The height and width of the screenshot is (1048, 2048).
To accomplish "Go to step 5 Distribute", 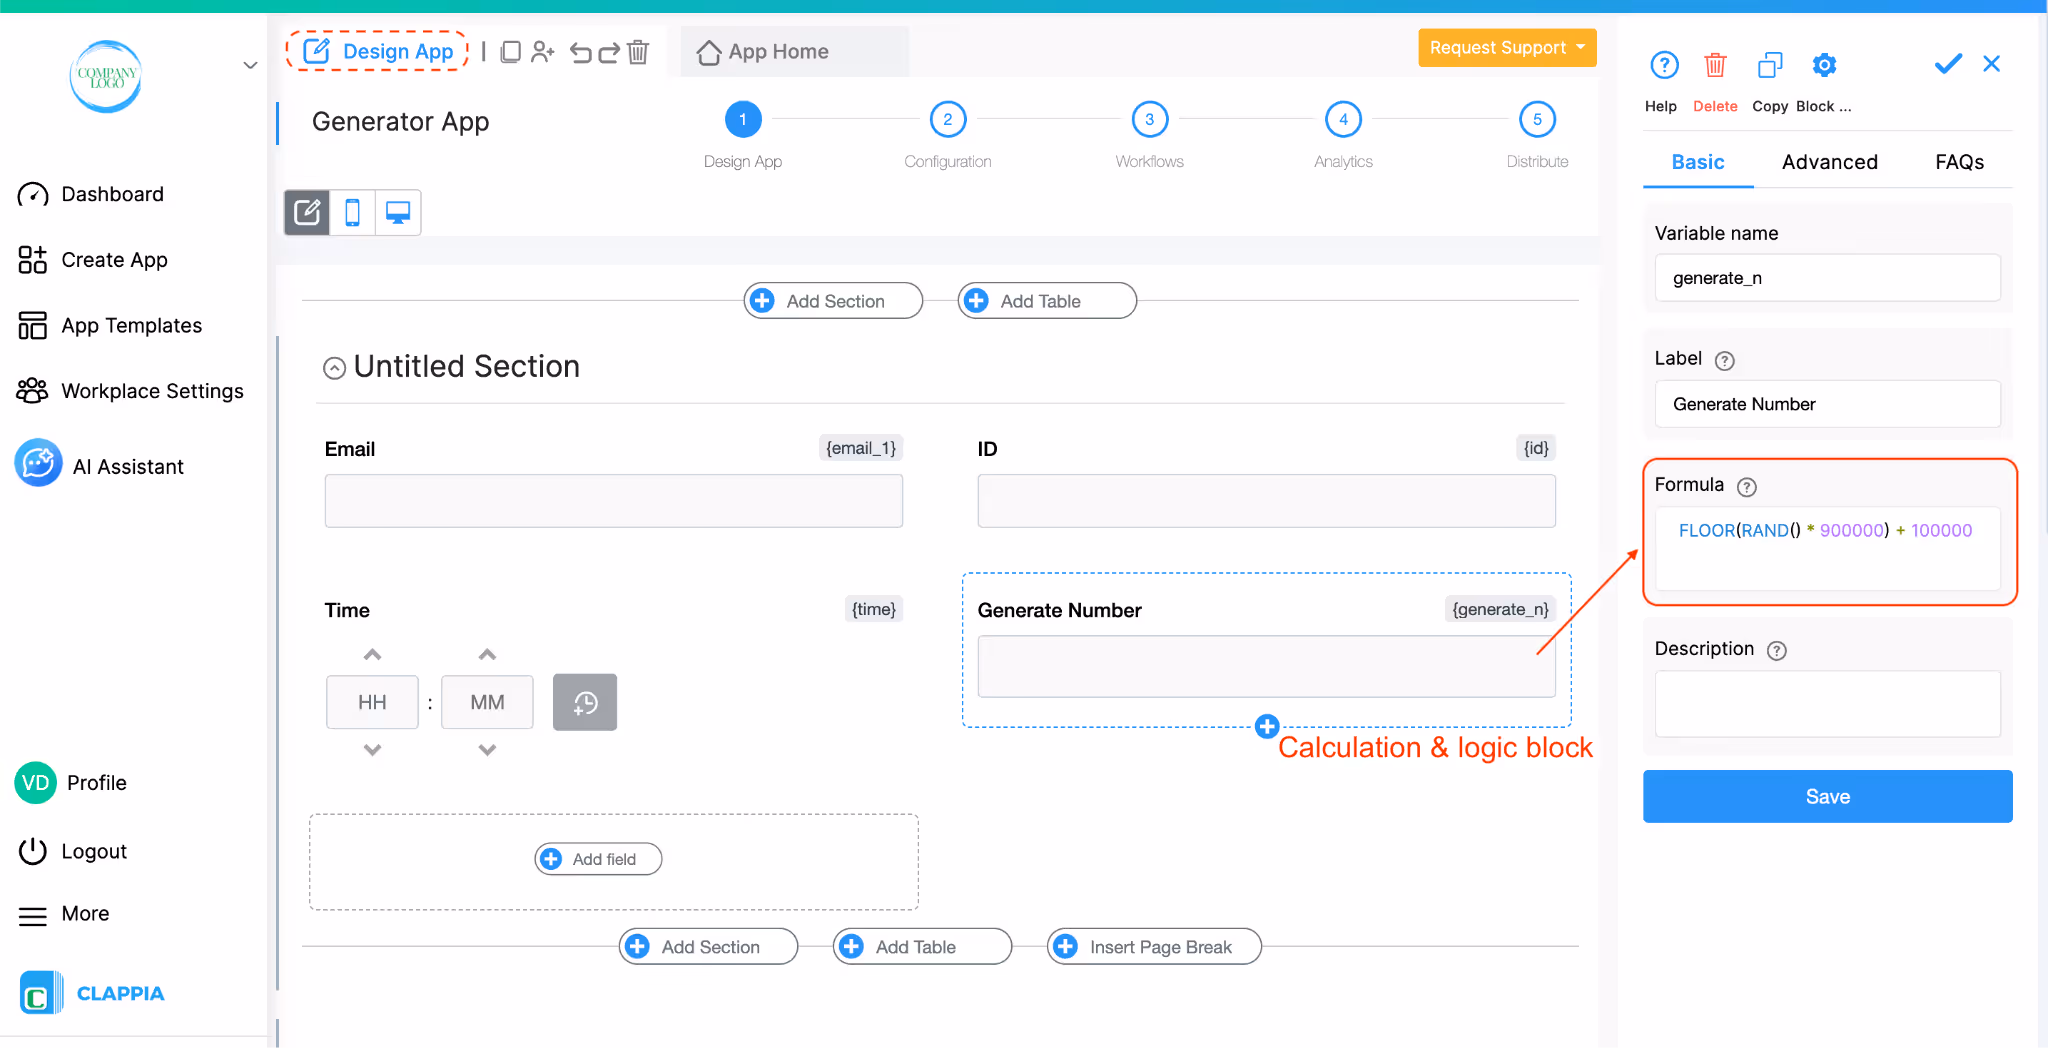I will pyautogui.click(x=1537, y=119).
